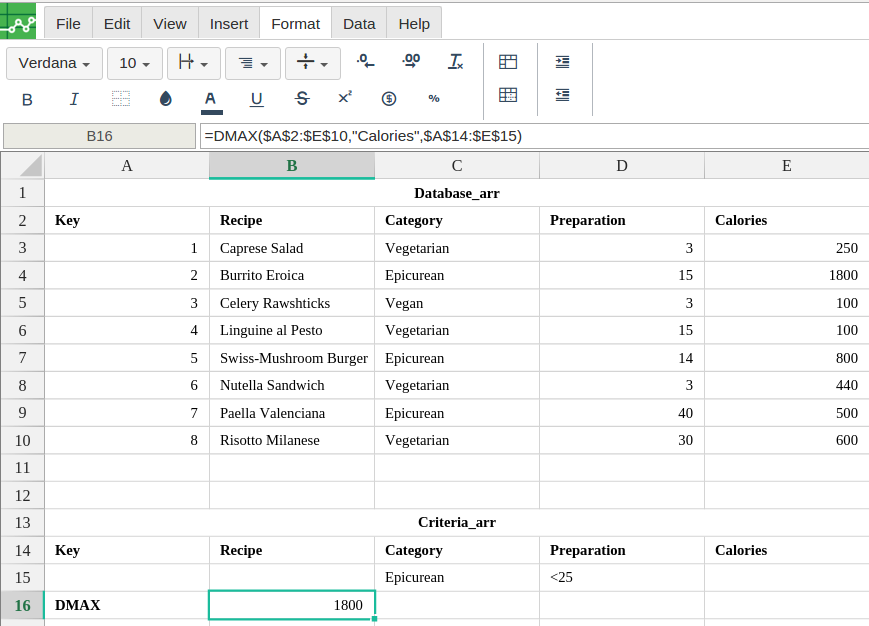Open the horizontal alignment dropdown

(x=252, y=63)
